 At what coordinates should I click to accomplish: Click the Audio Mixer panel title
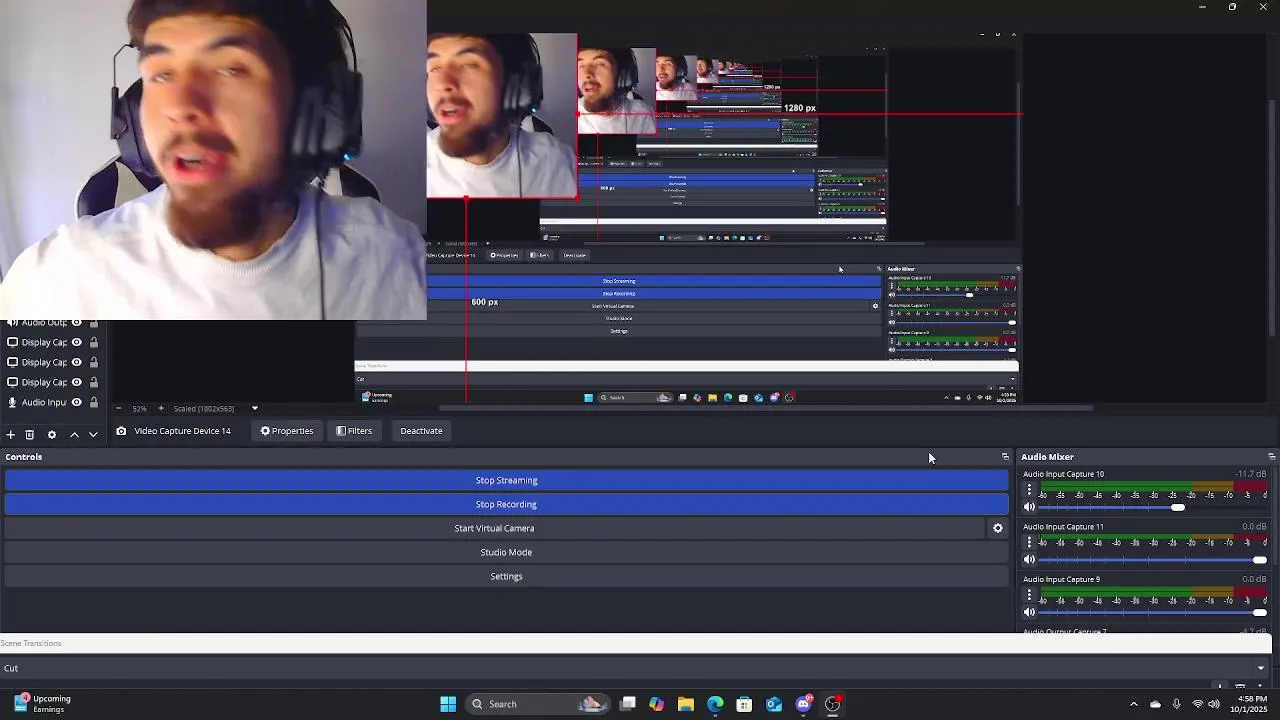[1047, 457]
